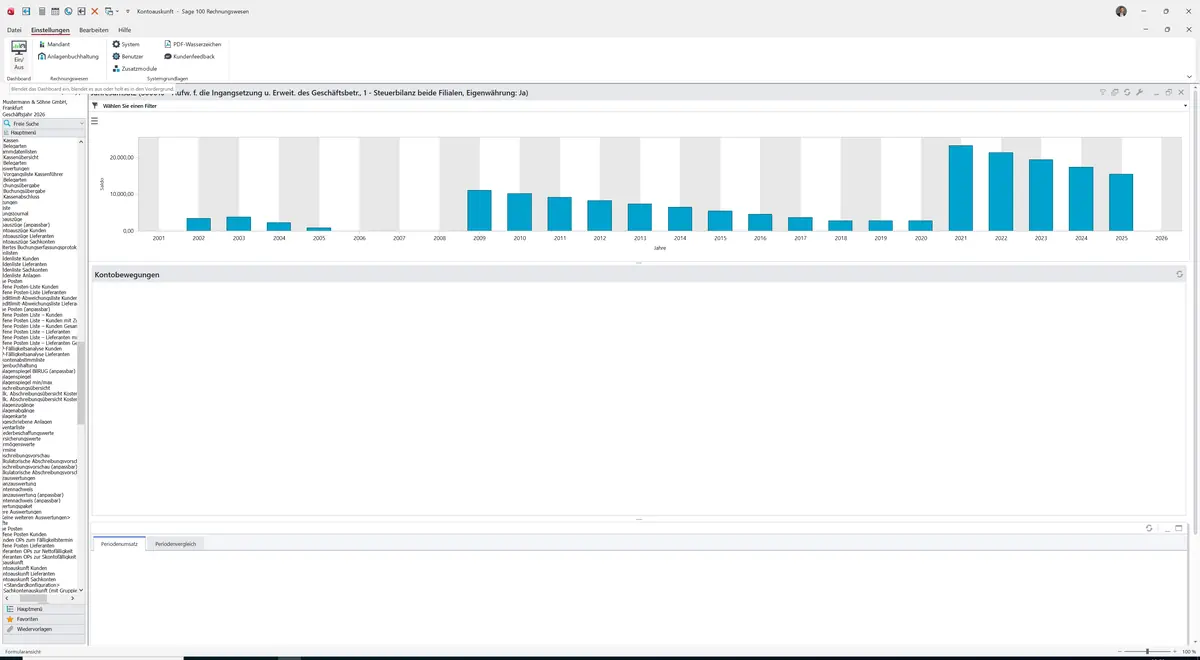This screenshot has height=660, width=1200.
Task: Open Favoriten in sidebar
Action: [43, 619]
